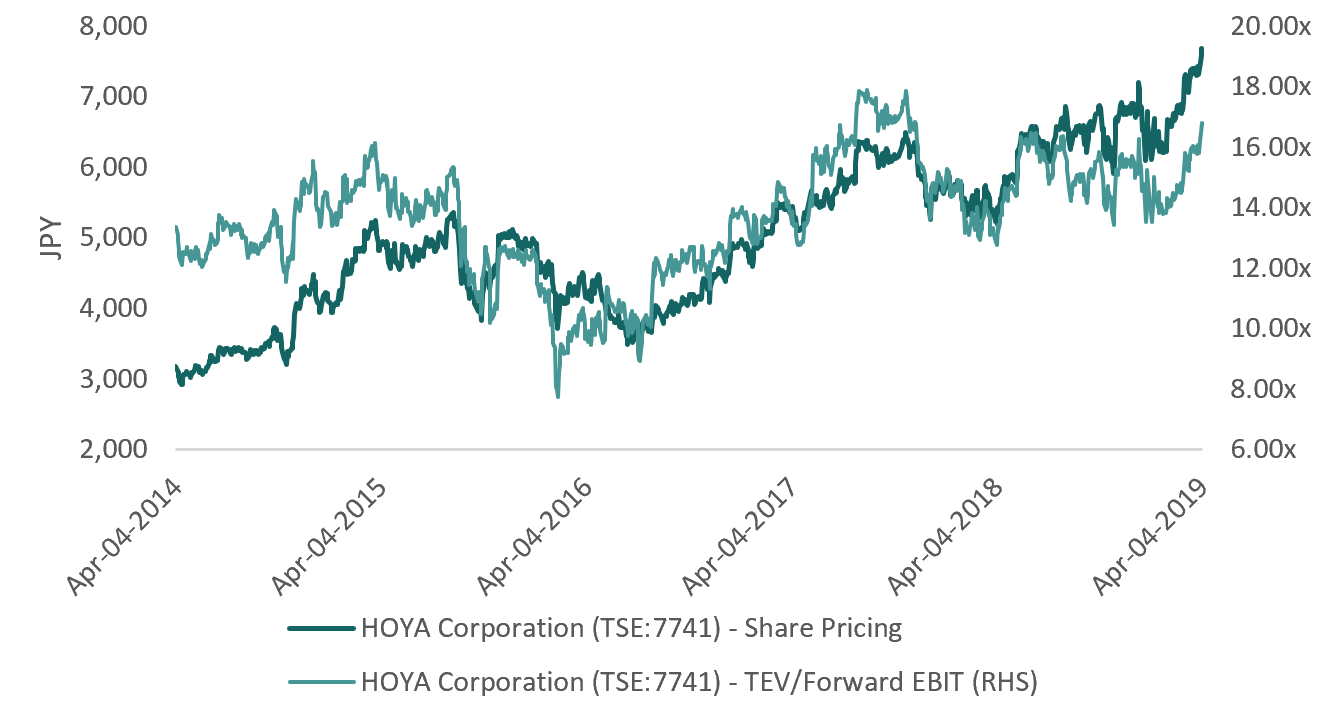Click the Apr-04-2019 date label

point(1151,537)
